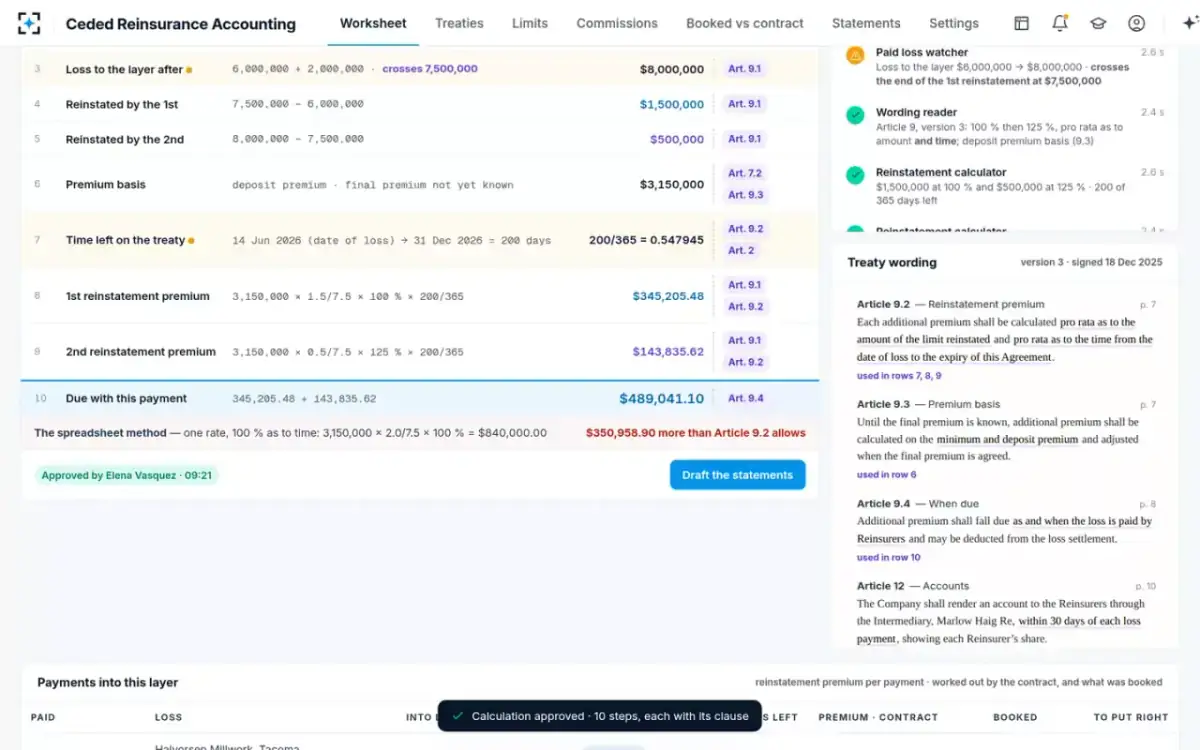This screenshot has width=1200, height=750.
Task: Click underlined 'minimum and deposit premium' phrase
Action: pyautogui.click(x=1008, y=439)
